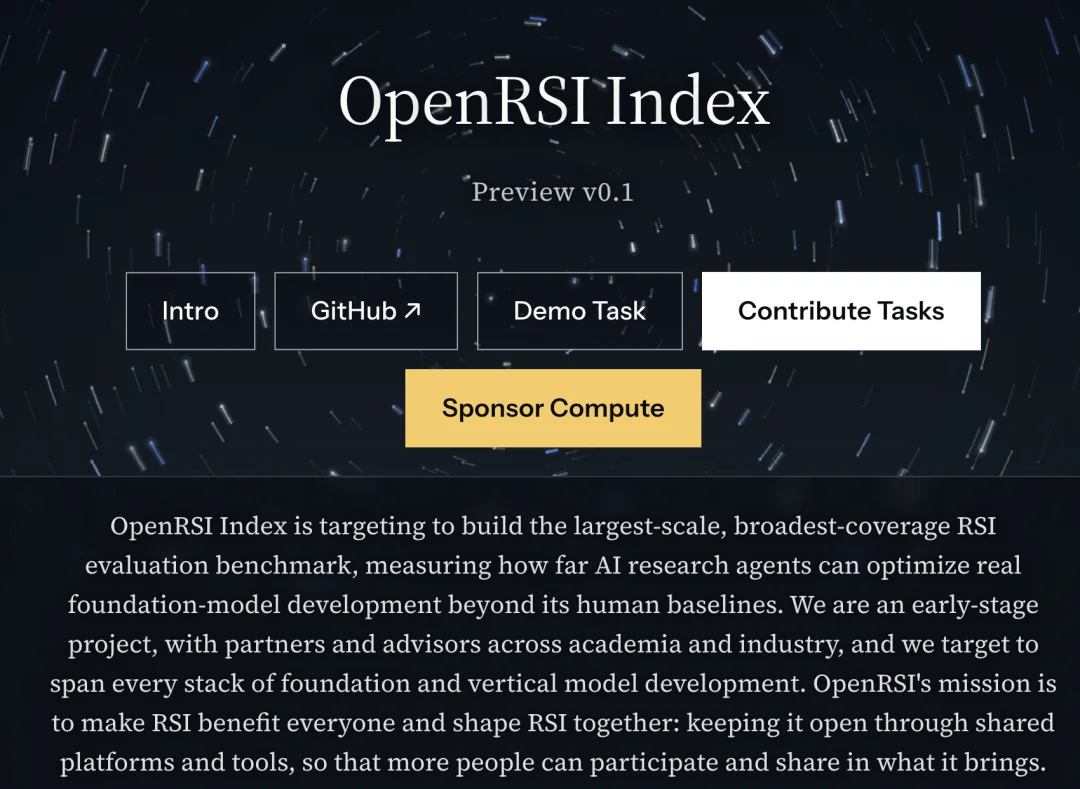Click the description paragraph starting "OpenRSI Index is targeting"
The width and height of the screenshot is (1080, 789).
[x=553, y=644]
